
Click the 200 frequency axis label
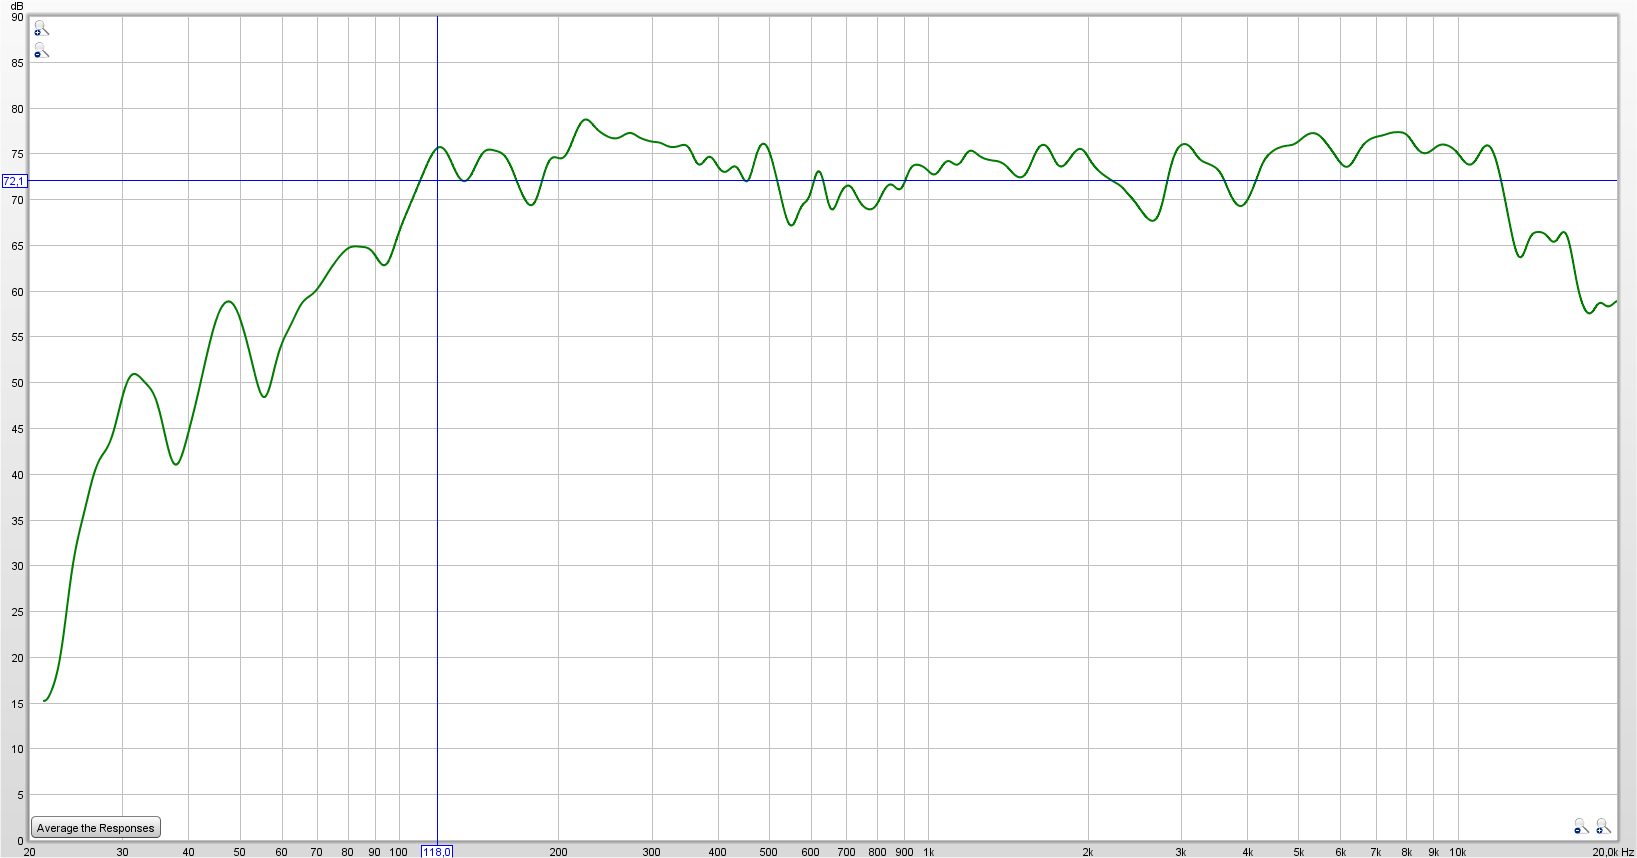558,852
